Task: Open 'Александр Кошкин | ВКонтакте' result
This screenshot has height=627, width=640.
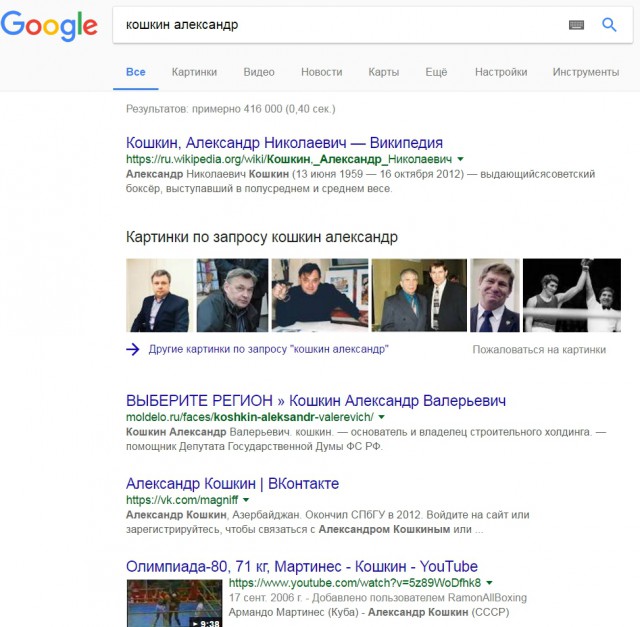Action: pyautogui.click(x=232, y=484)
